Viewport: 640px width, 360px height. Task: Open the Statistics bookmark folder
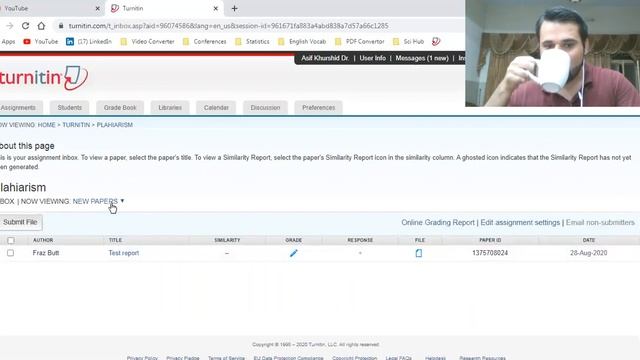tap(252, 42)
